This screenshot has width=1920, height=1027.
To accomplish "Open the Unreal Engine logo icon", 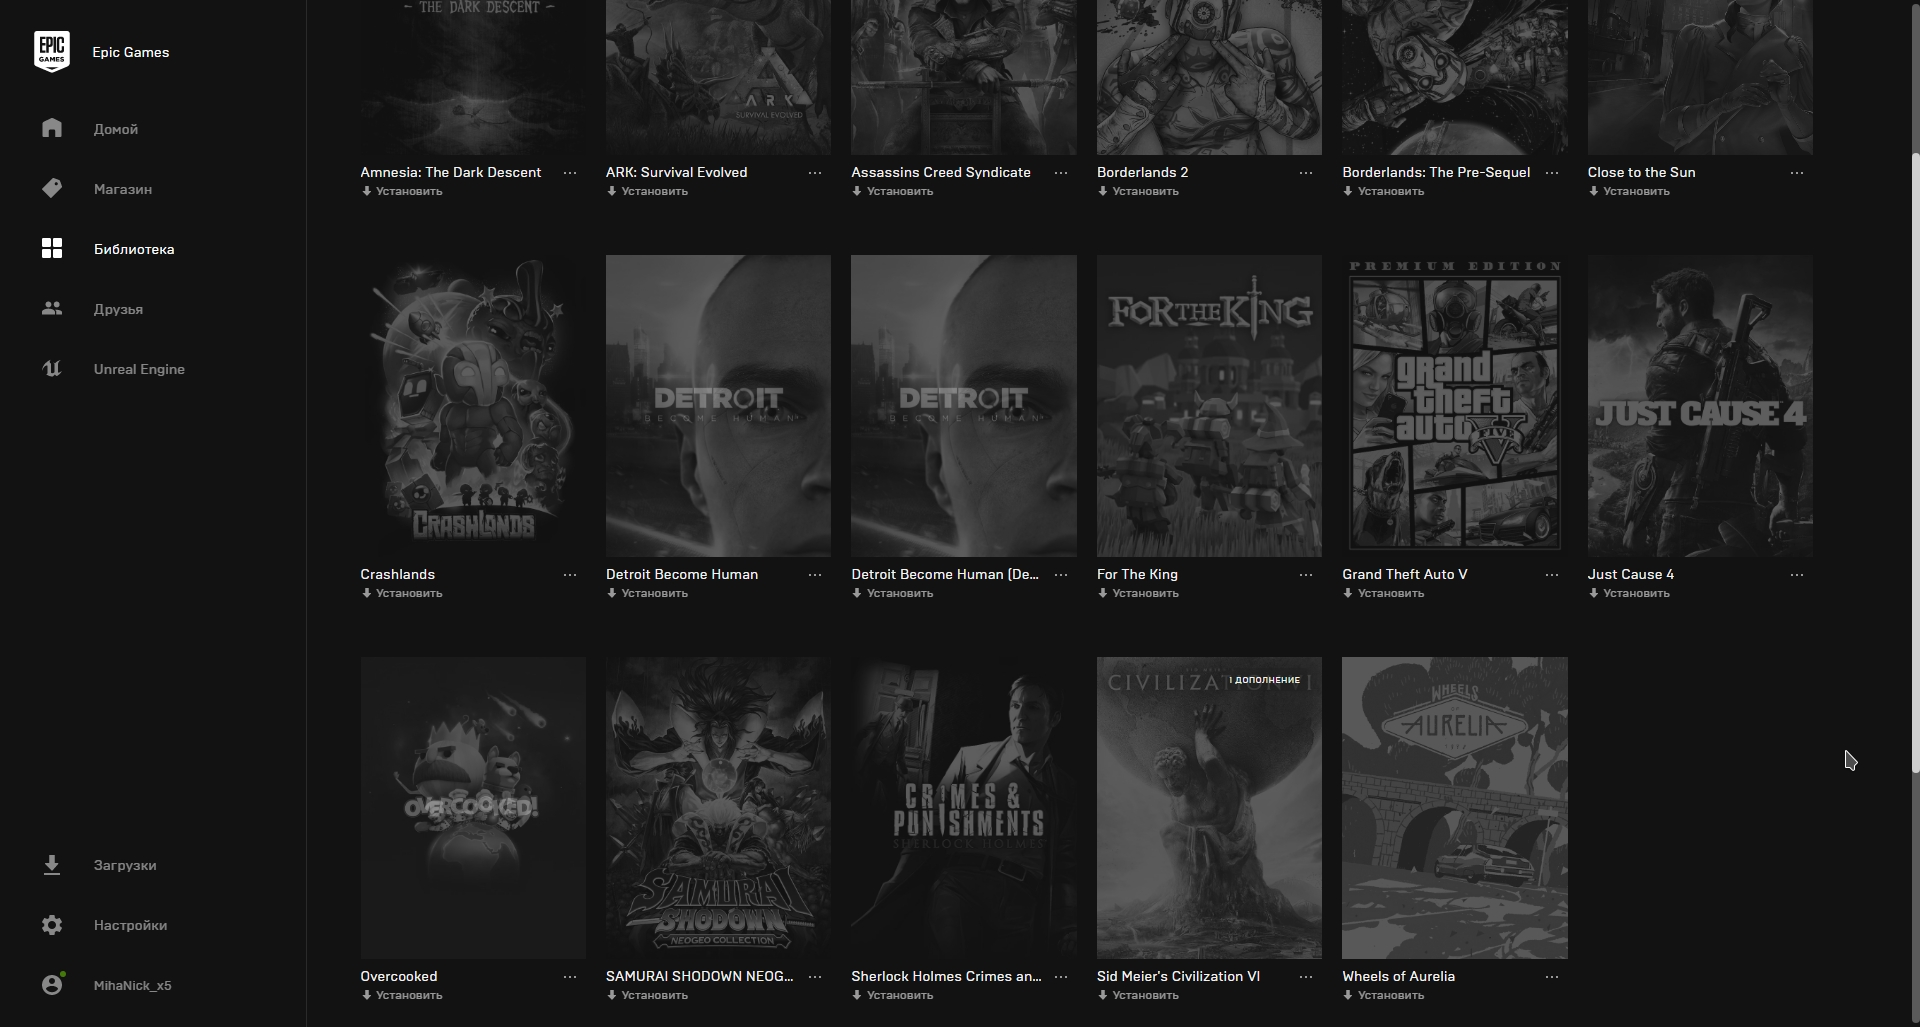I will pos(52,368).
